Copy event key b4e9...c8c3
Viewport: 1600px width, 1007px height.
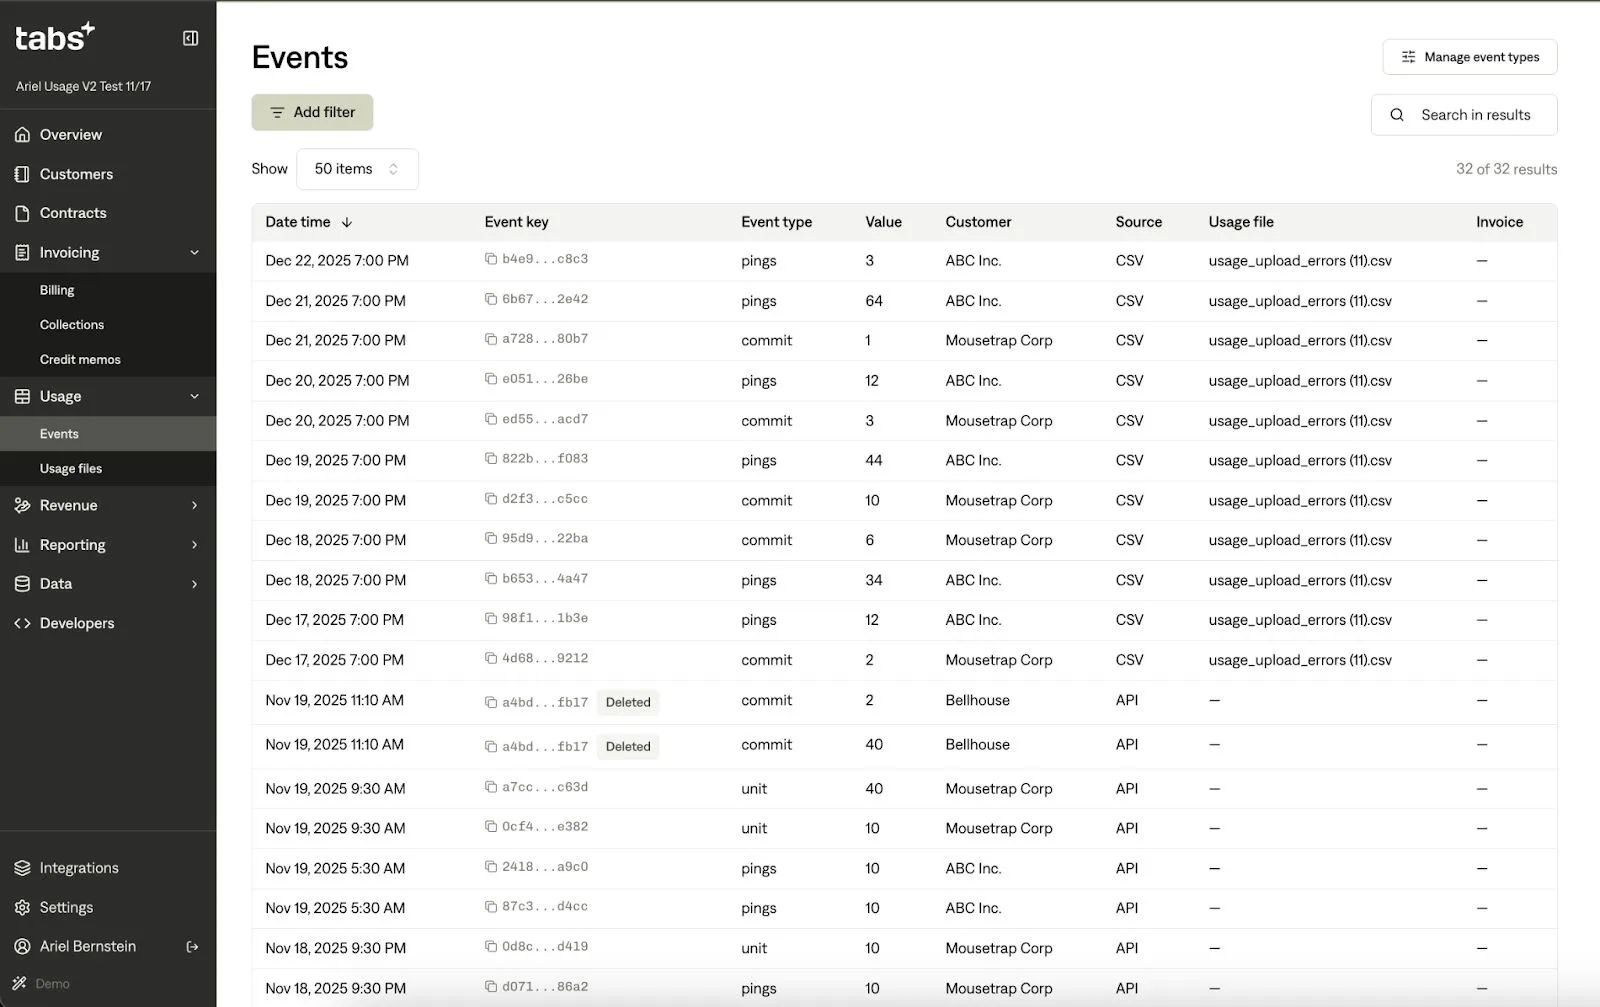click(491, 259)
